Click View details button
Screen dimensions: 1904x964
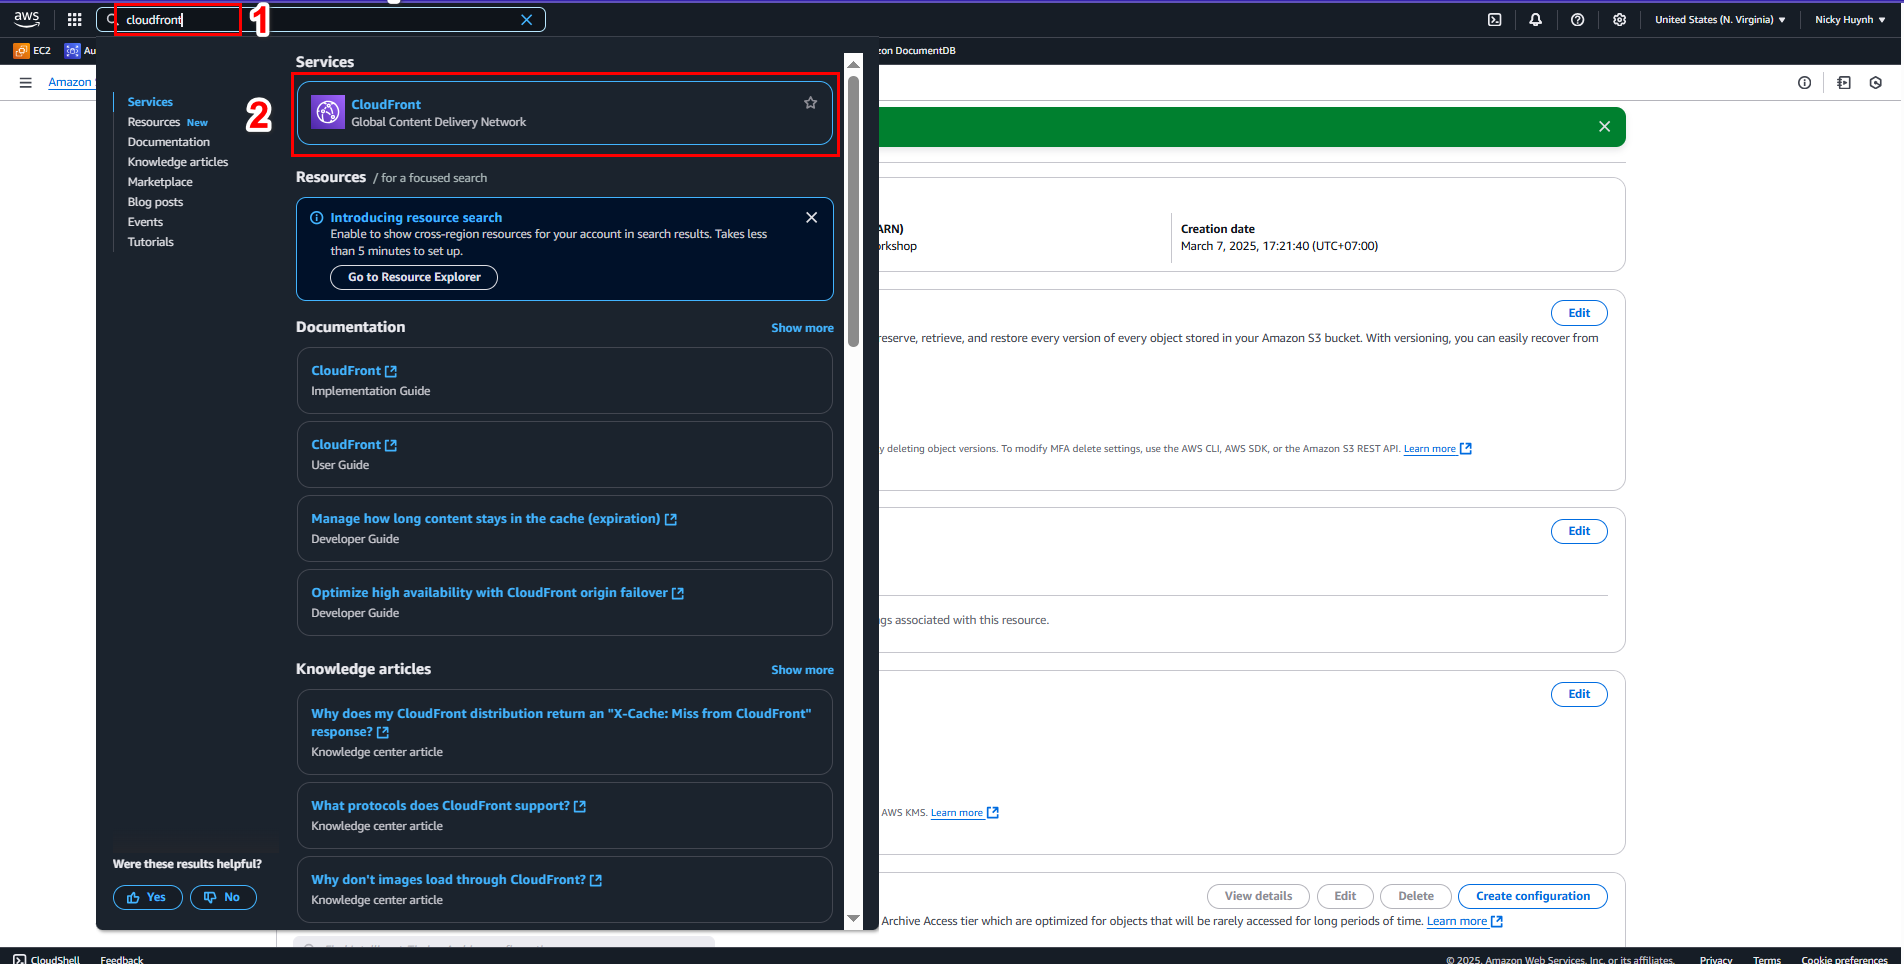[x=1258, y=896]
